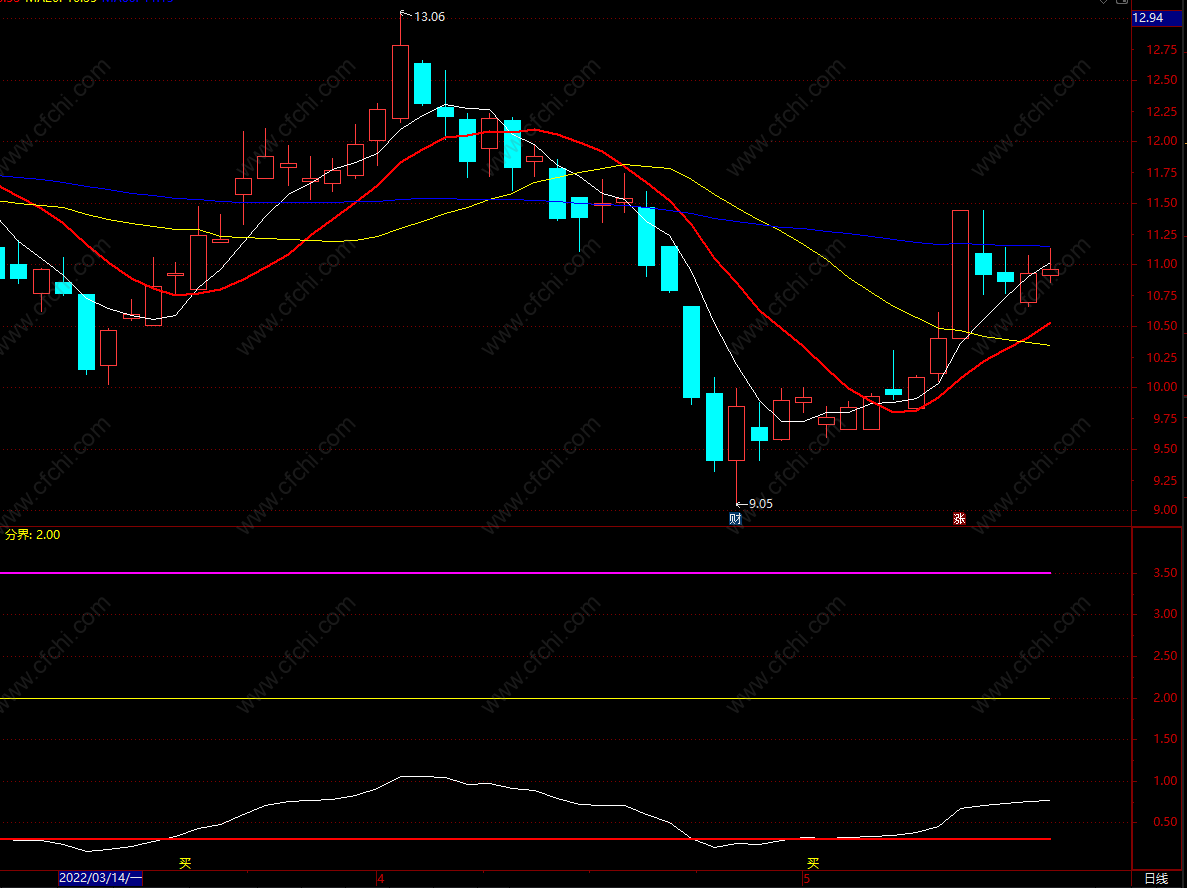This screenshot has height=888, width=1187.
Task: Click the first yellow 买 buy signal
Action: 185,863
